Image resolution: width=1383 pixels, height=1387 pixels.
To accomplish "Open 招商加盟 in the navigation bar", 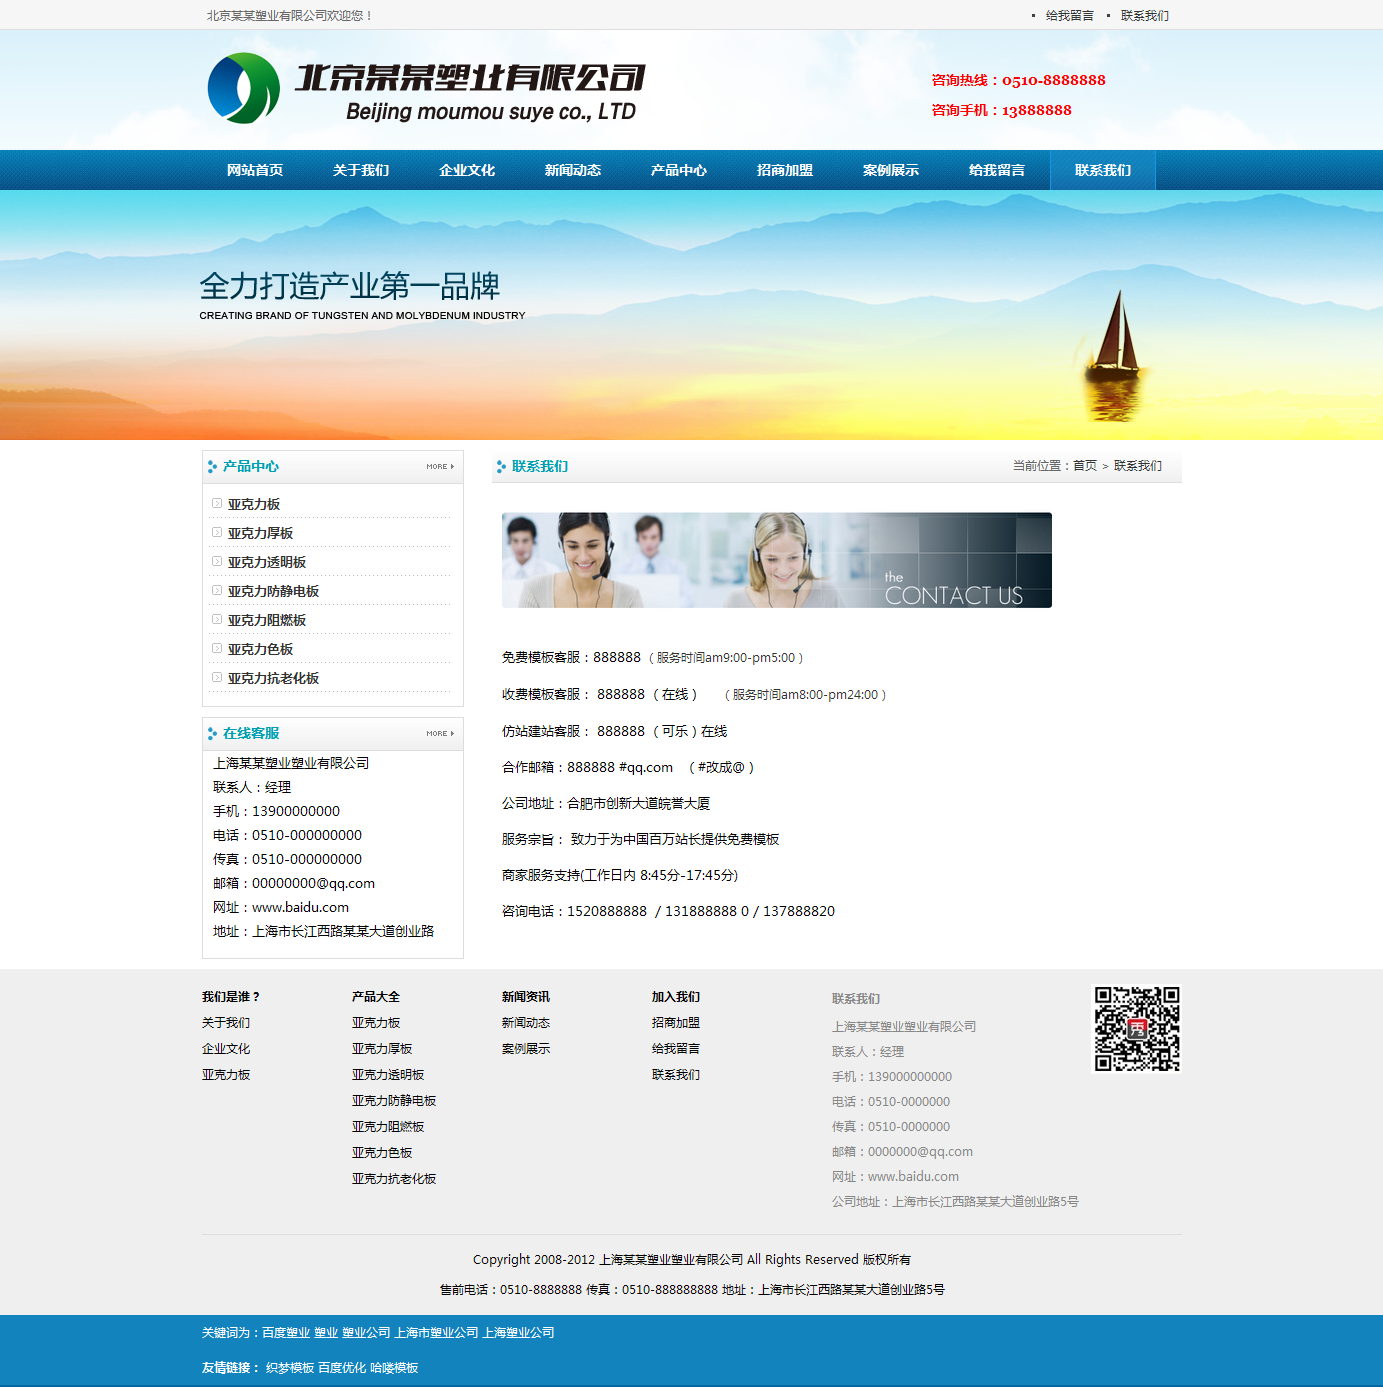I will point(785,170).
